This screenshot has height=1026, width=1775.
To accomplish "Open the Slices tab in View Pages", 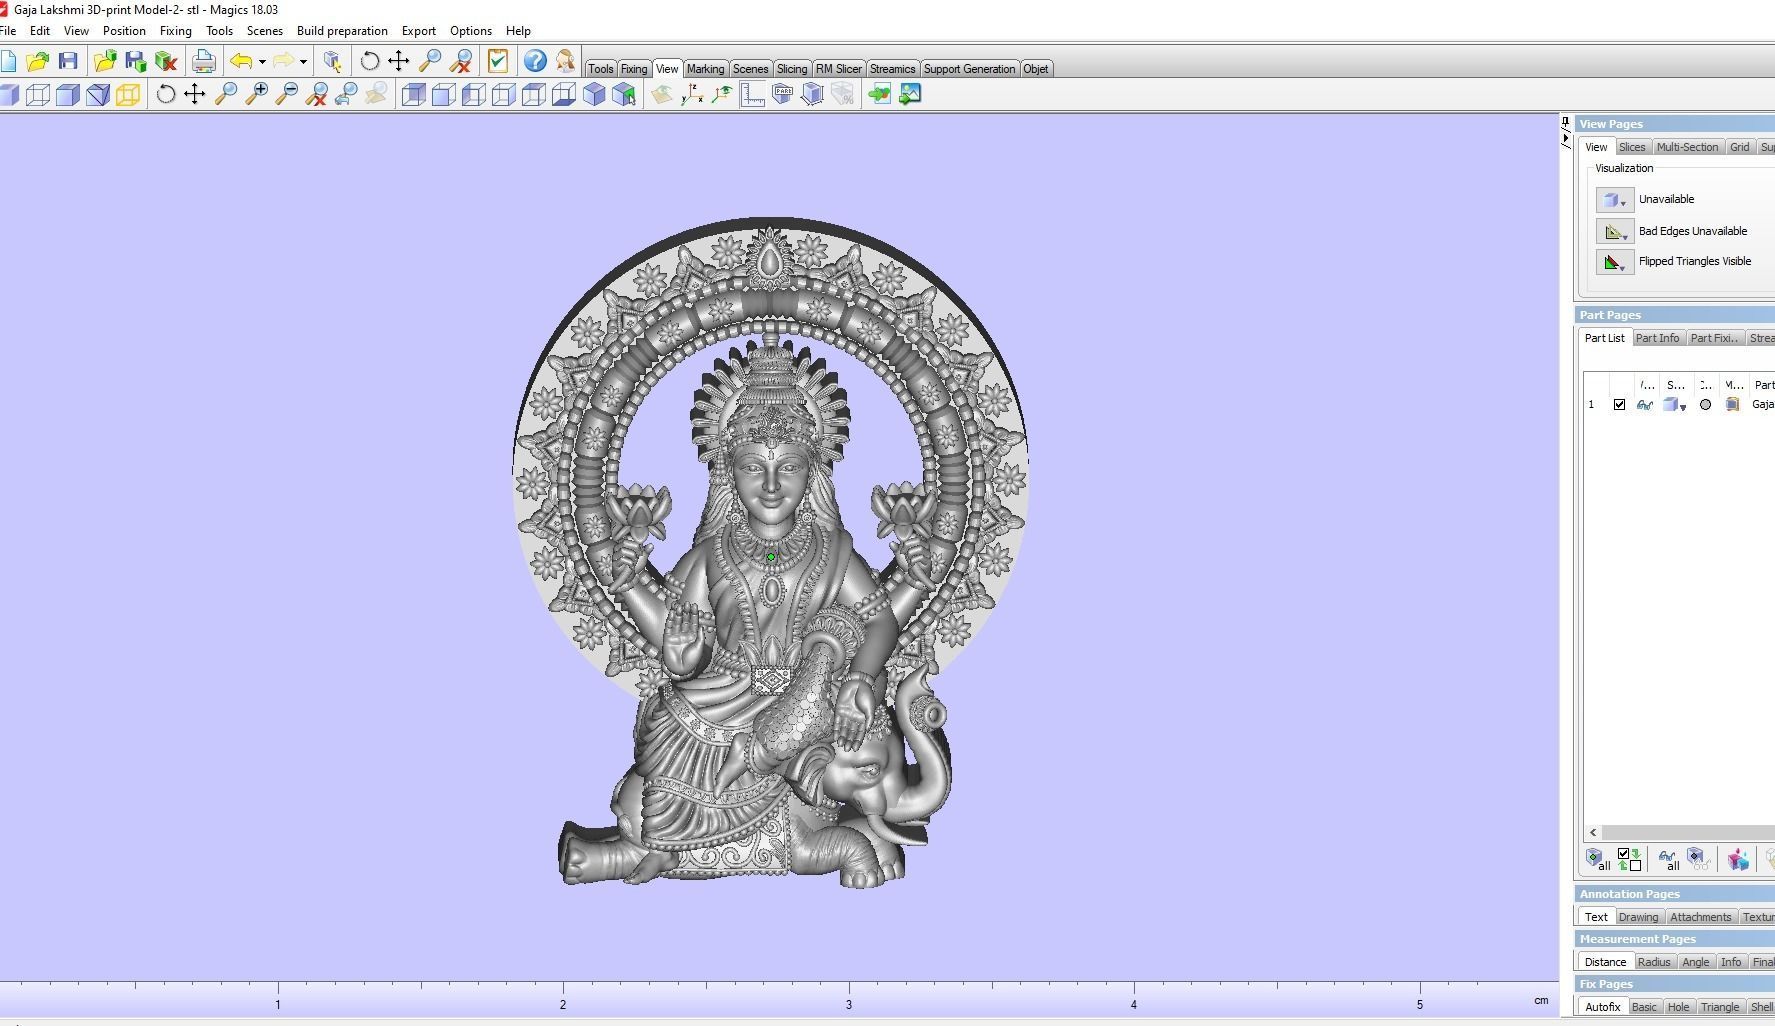I will tap(1632, 147).
